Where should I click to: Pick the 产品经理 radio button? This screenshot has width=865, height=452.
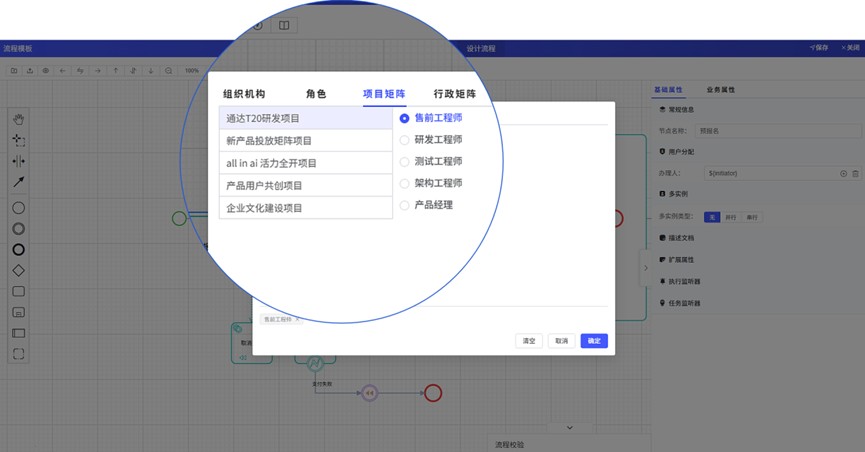[x=405, y=205]
